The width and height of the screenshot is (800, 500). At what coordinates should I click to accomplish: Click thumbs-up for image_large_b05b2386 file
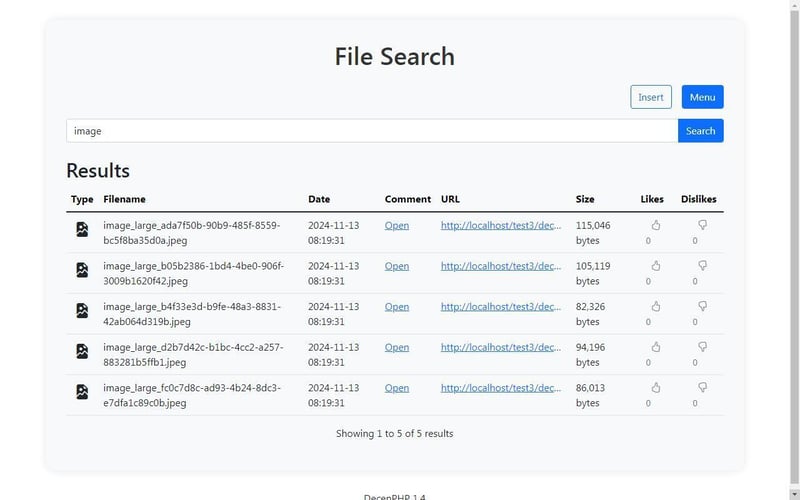[x=656, y=266]
